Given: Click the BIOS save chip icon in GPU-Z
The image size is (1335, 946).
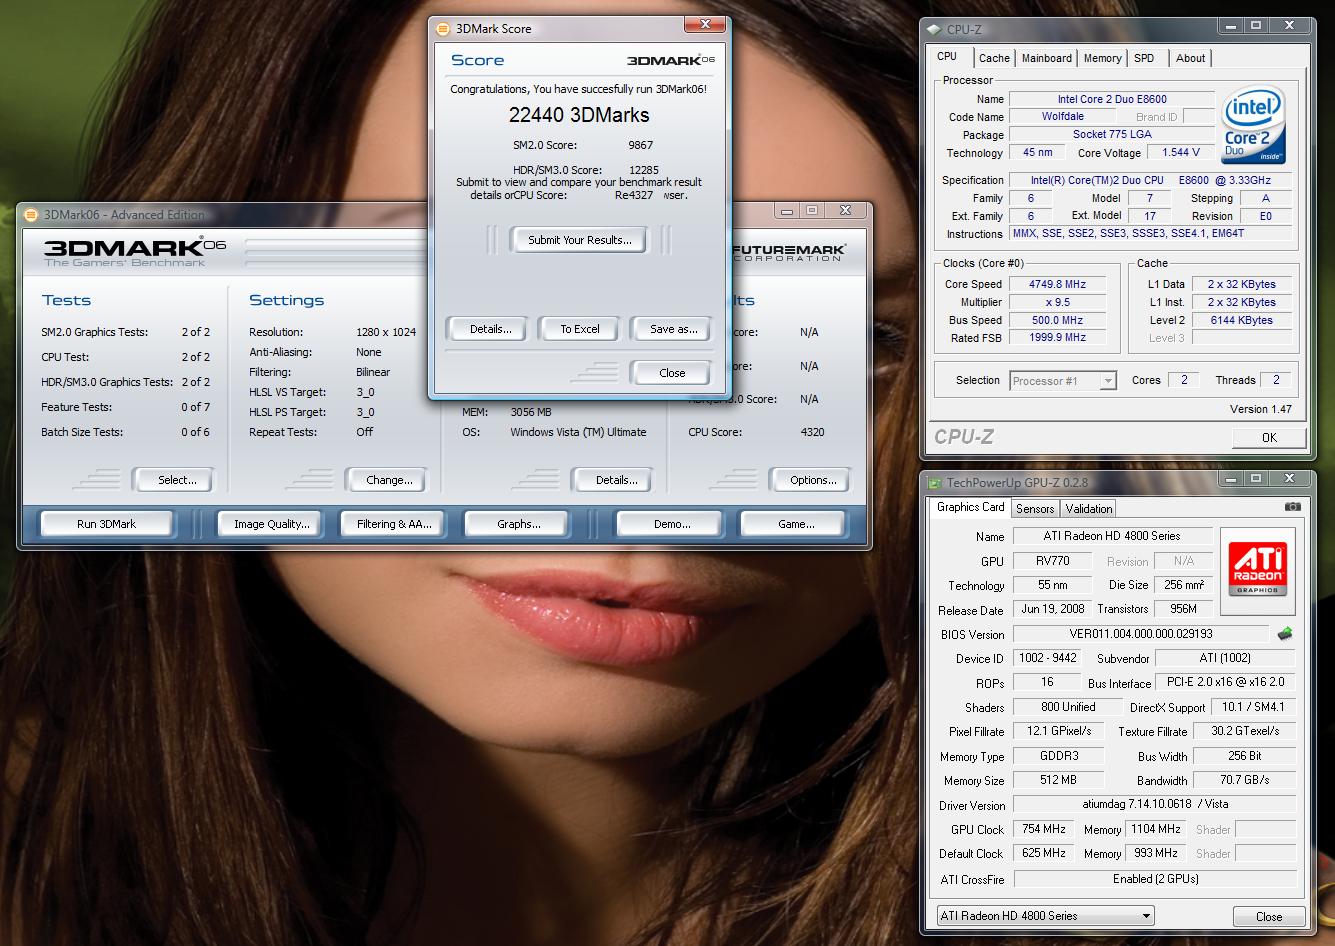Looking at the screenshot, I should 1285,634.
